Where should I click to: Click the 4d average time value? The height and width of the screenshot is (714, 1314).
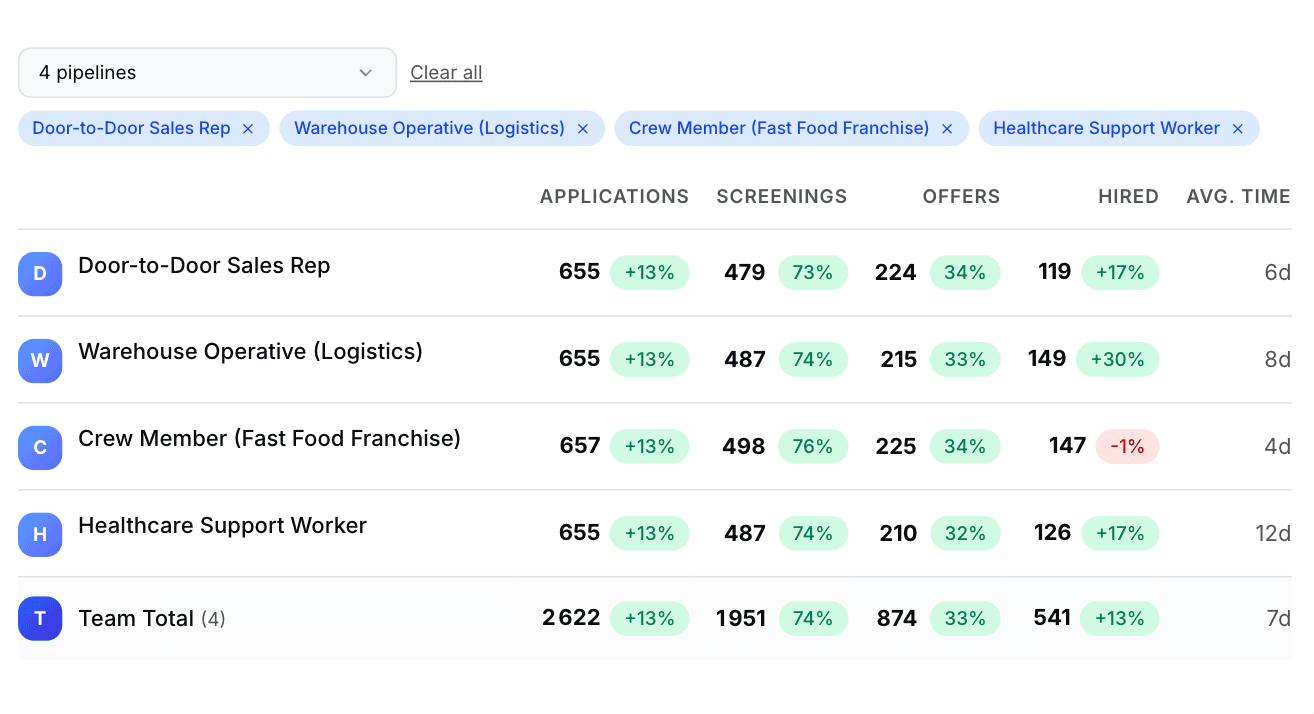(1278, 446)
